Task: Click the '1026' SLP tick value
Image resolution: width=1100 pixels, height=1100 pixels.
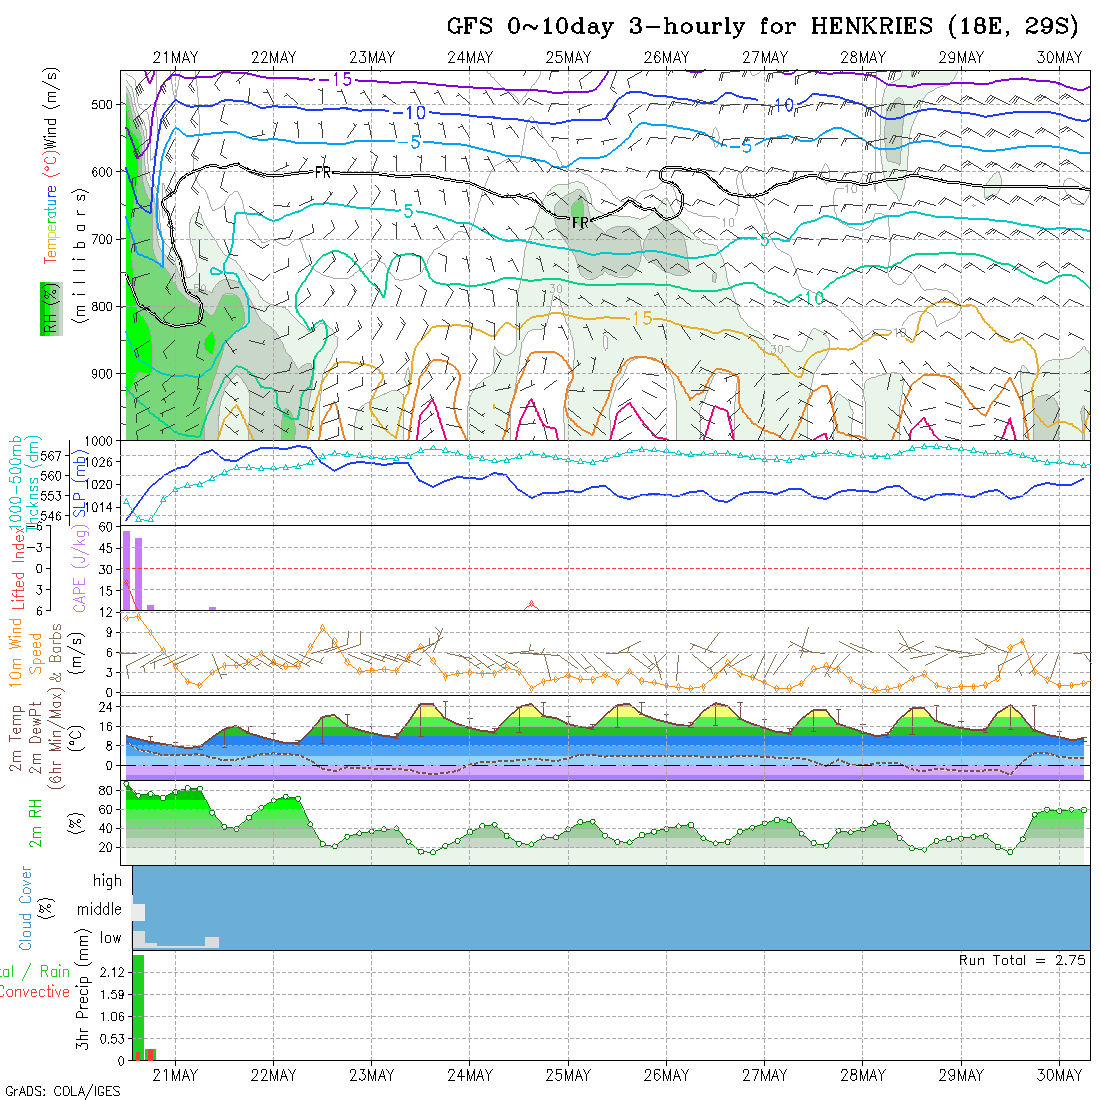Action: [98, 462]
